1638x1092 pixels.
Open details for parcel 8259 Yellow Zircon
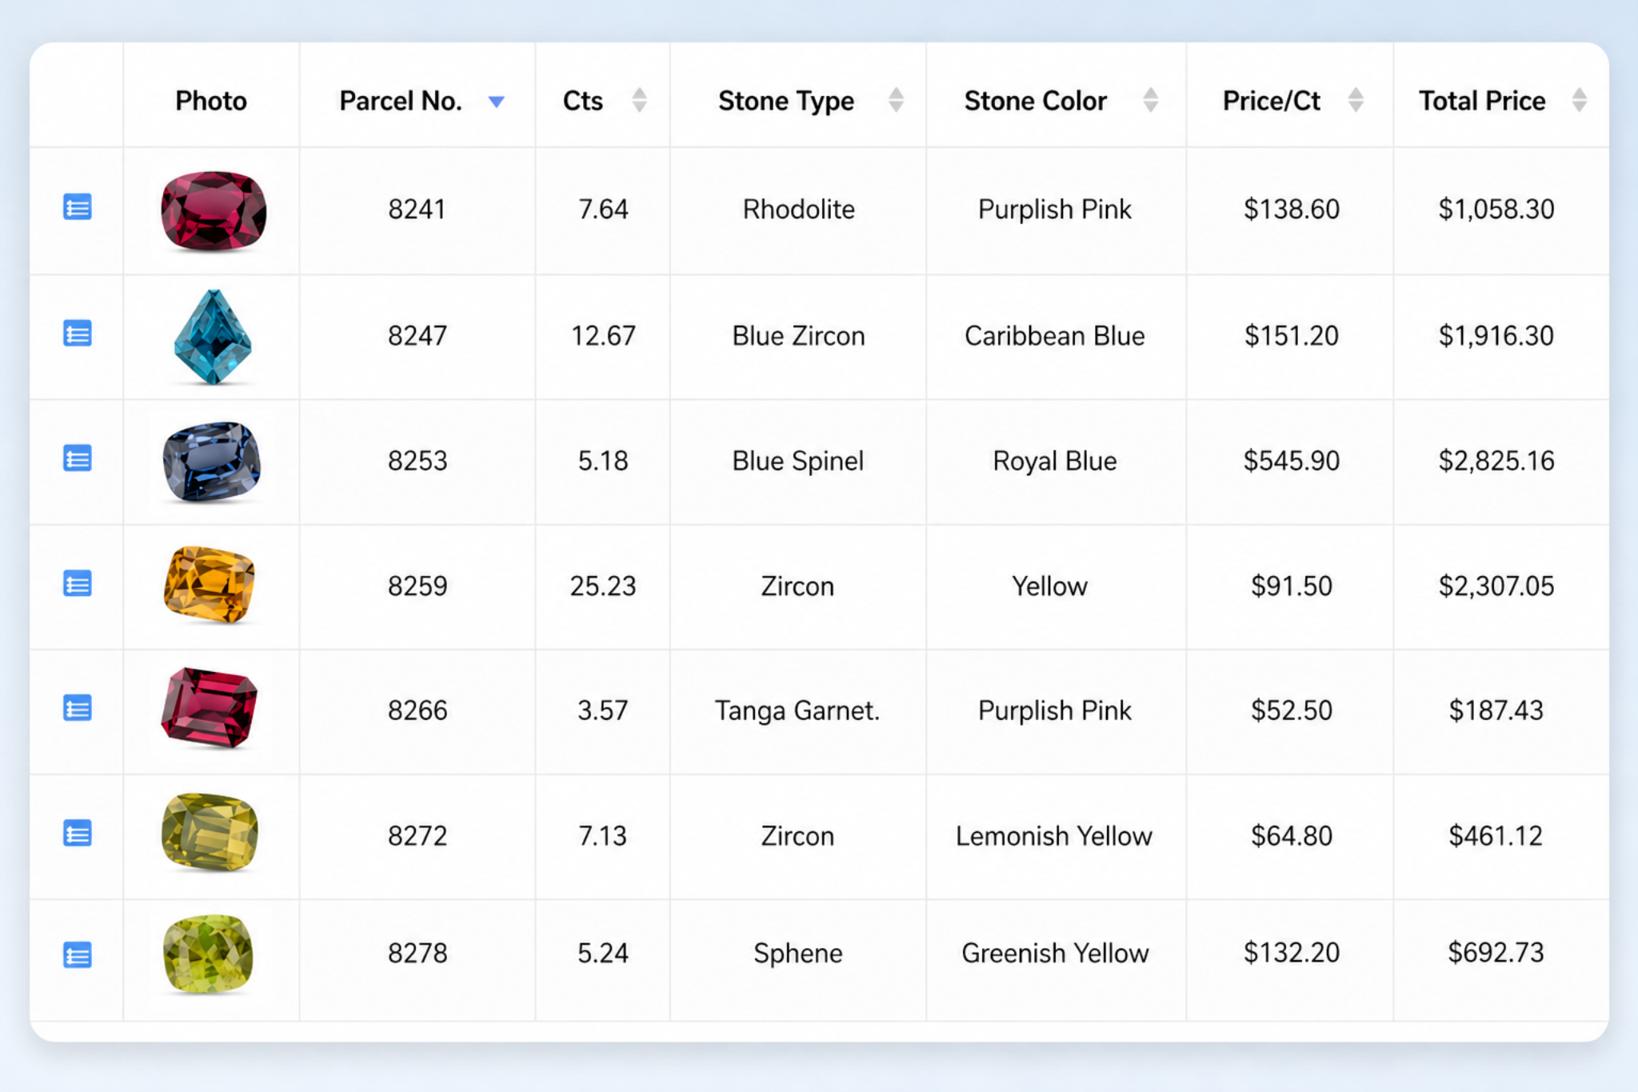tap(77, 584)
